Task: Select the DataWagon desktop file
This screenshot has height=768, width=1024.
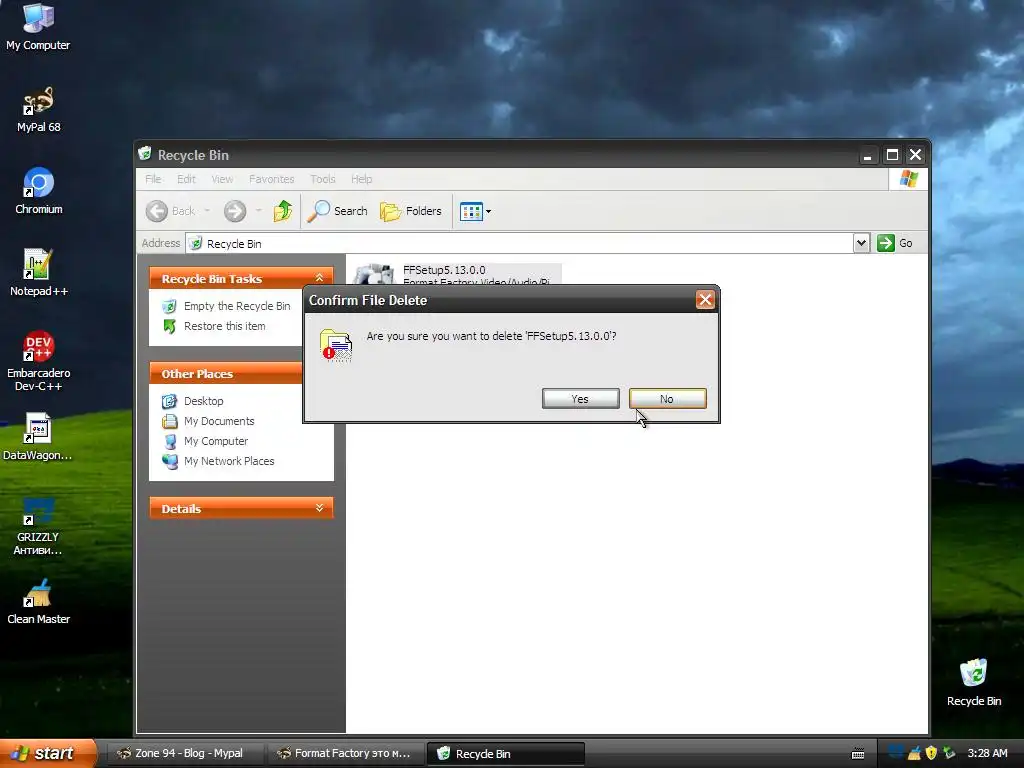Action: [38, 437]
